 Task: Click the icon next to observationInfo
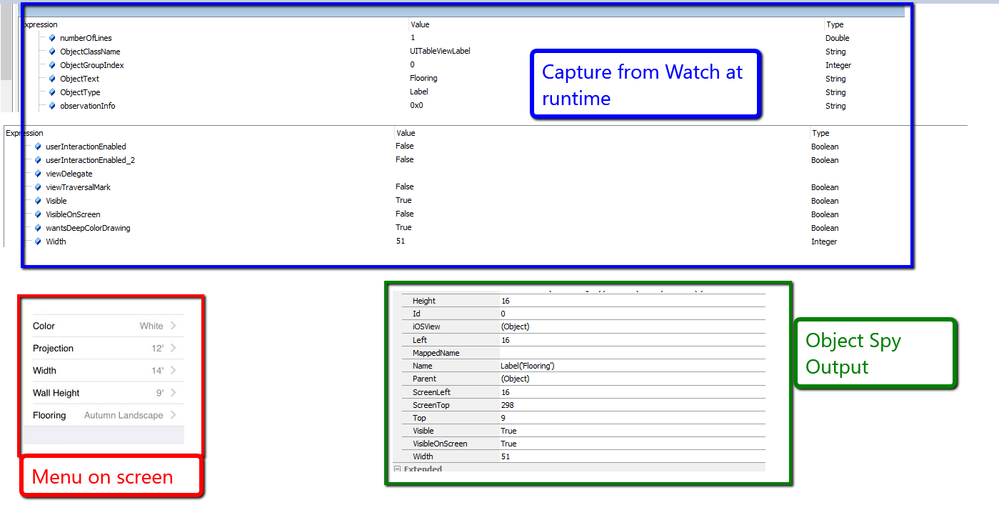52,106
